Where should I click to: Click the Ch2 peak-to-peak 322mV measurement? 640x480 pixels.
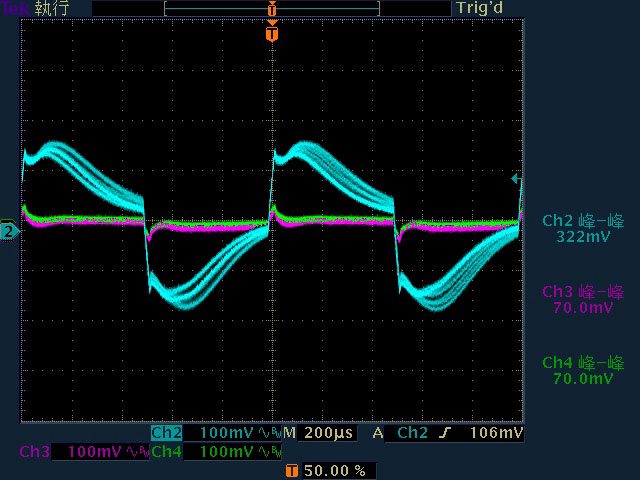[582, 228]
